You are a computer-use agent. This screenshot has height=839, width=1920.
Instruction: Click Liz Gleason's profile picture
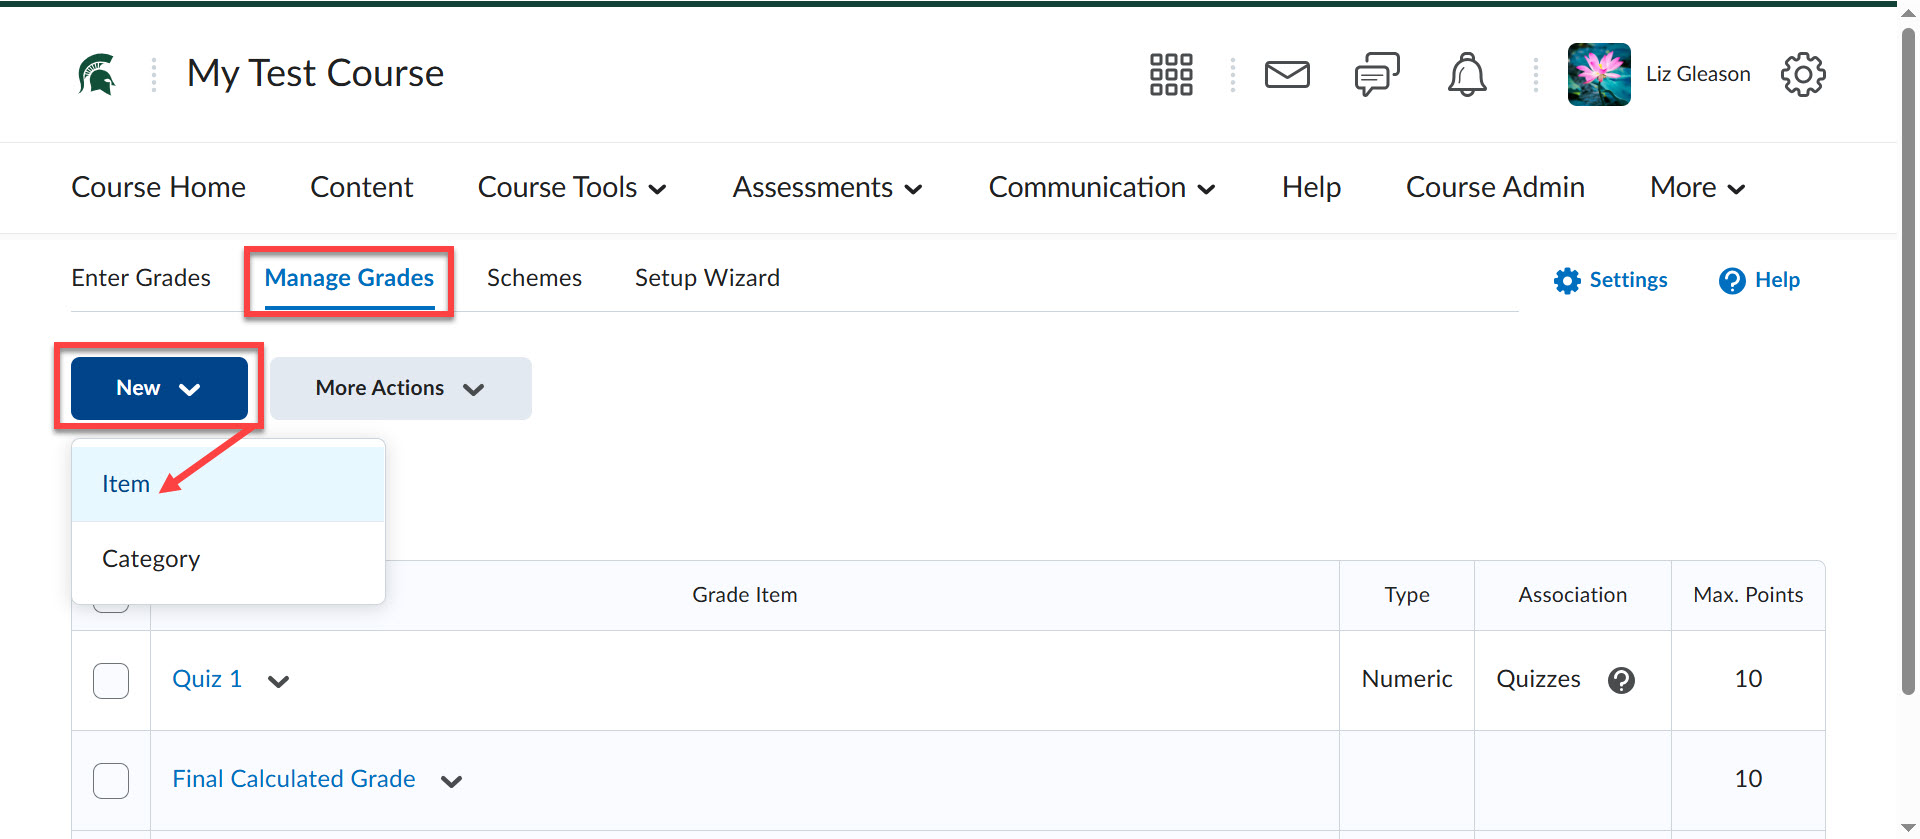tap(1598, 74)
